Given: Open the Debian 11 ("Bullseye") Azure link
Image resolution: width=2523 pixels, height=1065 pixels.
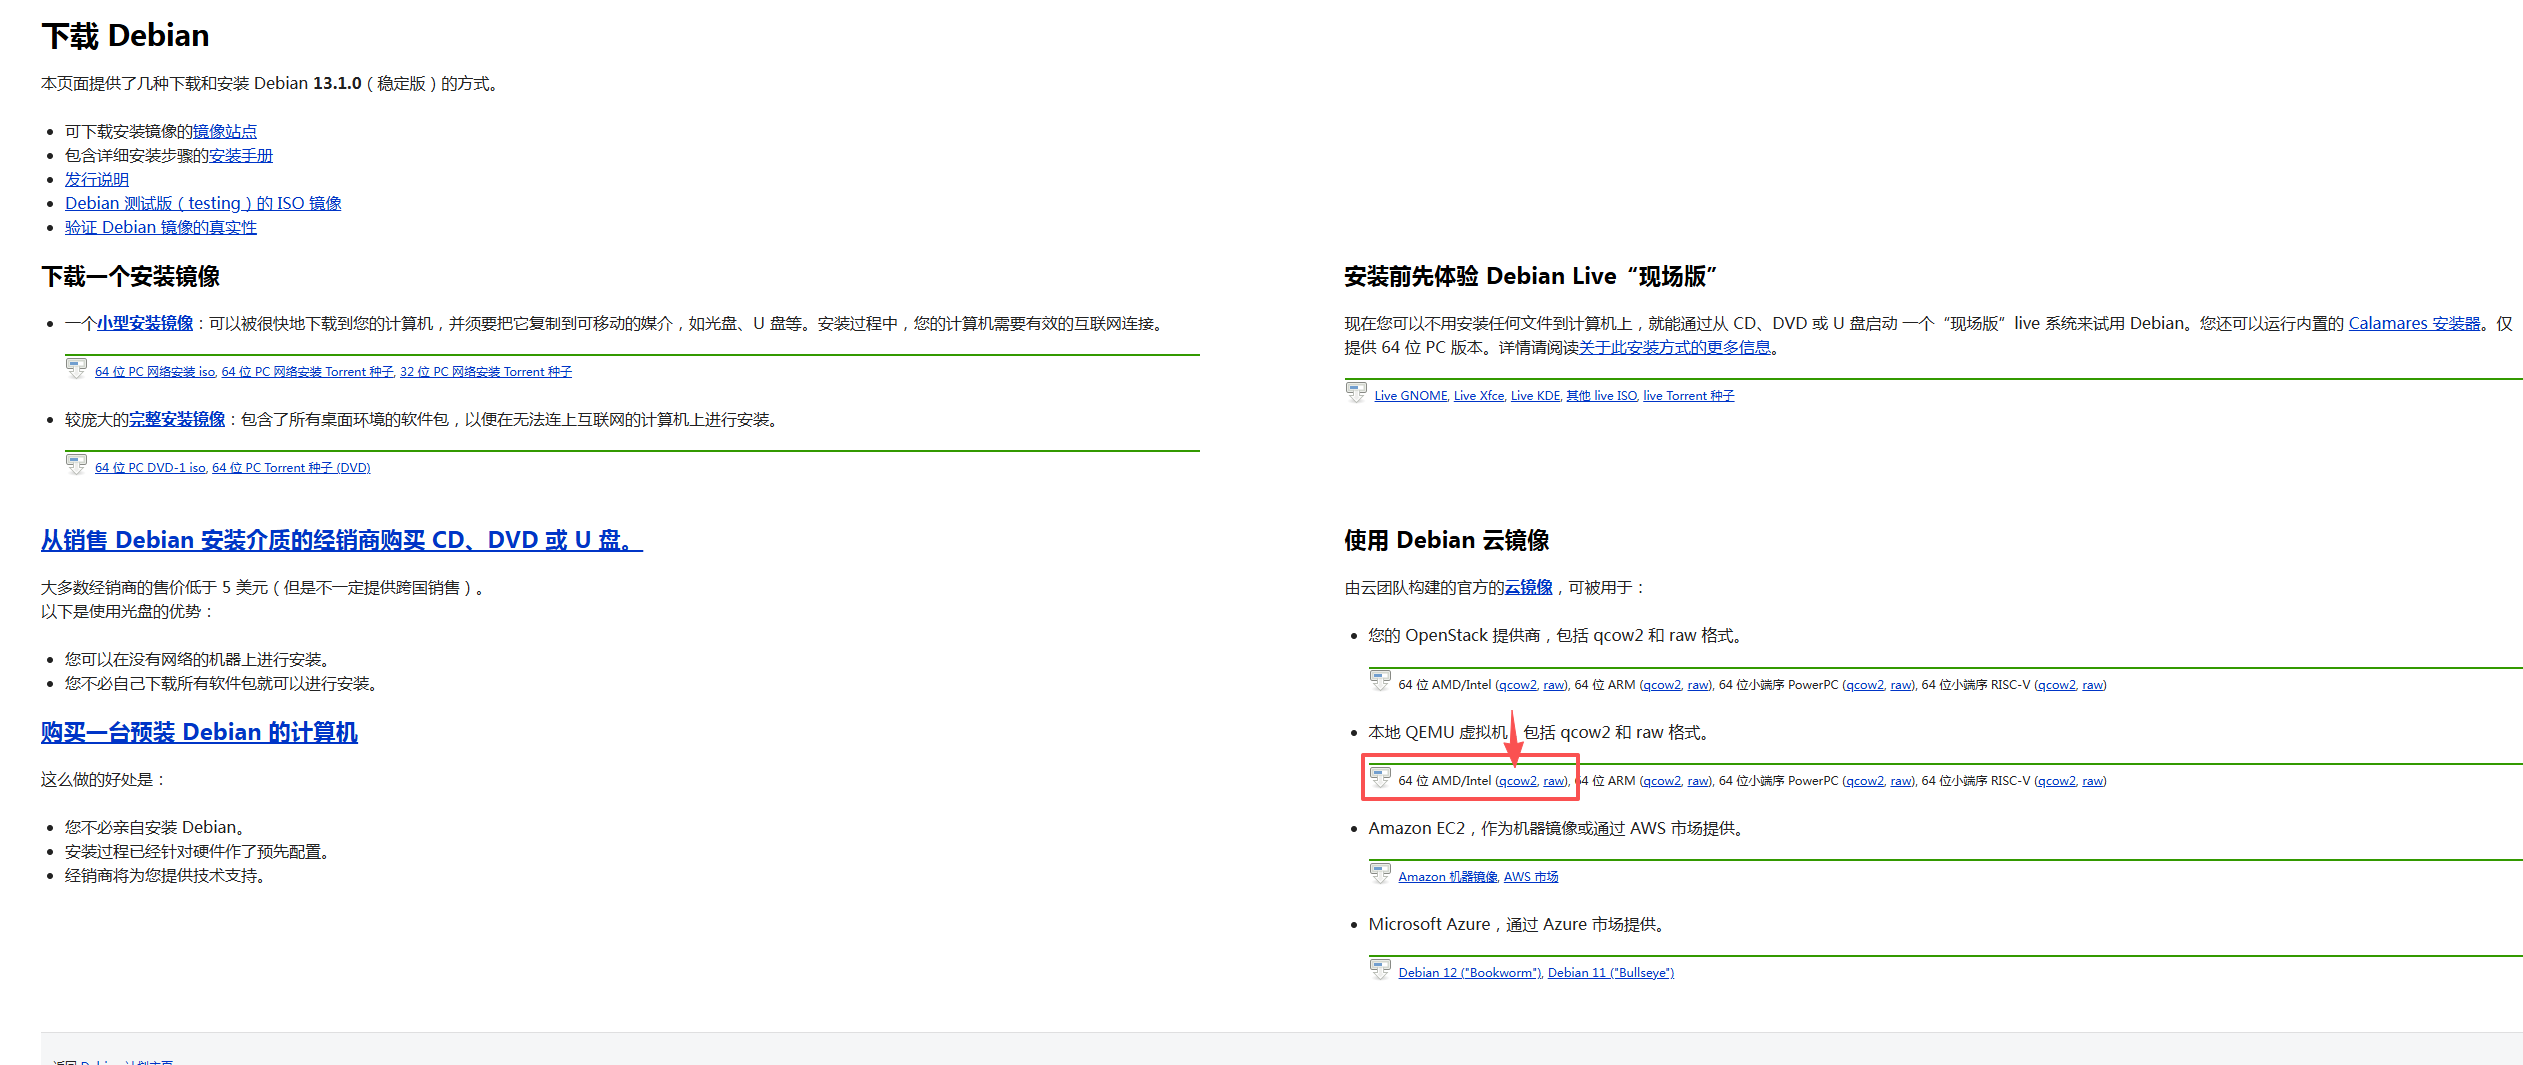Looking at the screenshot, I should tap(1610, 973).
